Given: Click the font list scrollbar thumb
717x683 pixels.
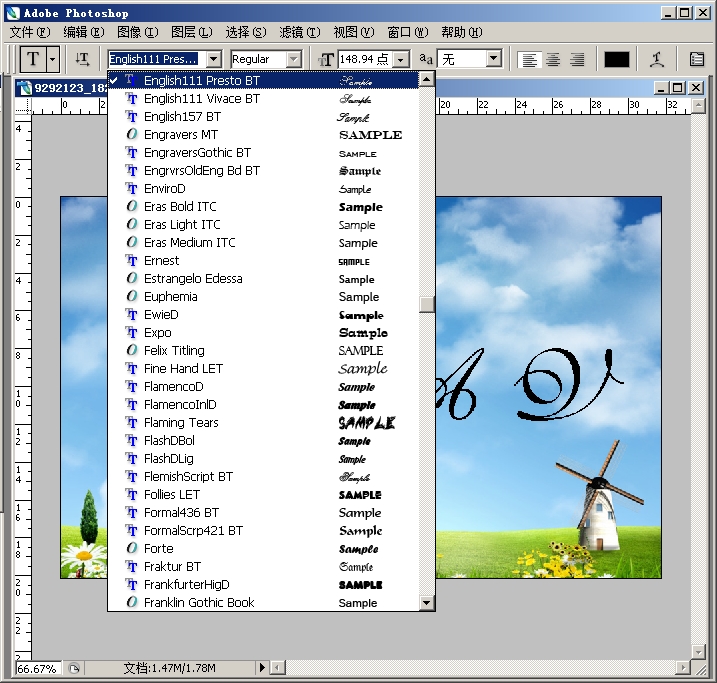Looking at the screenshot, I should pyautogui.click(x=426, y=304).
